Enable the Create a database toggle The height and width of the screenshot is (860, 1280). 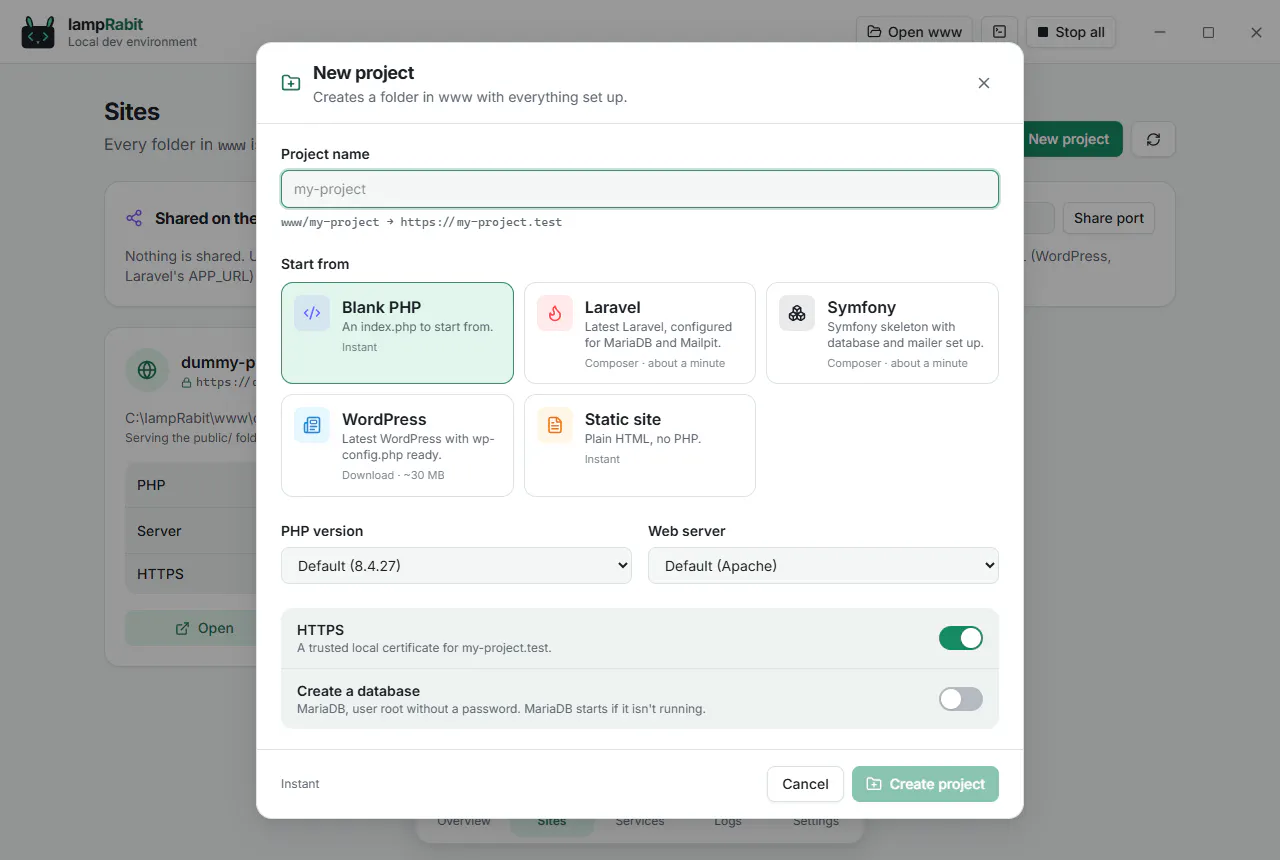960,699
